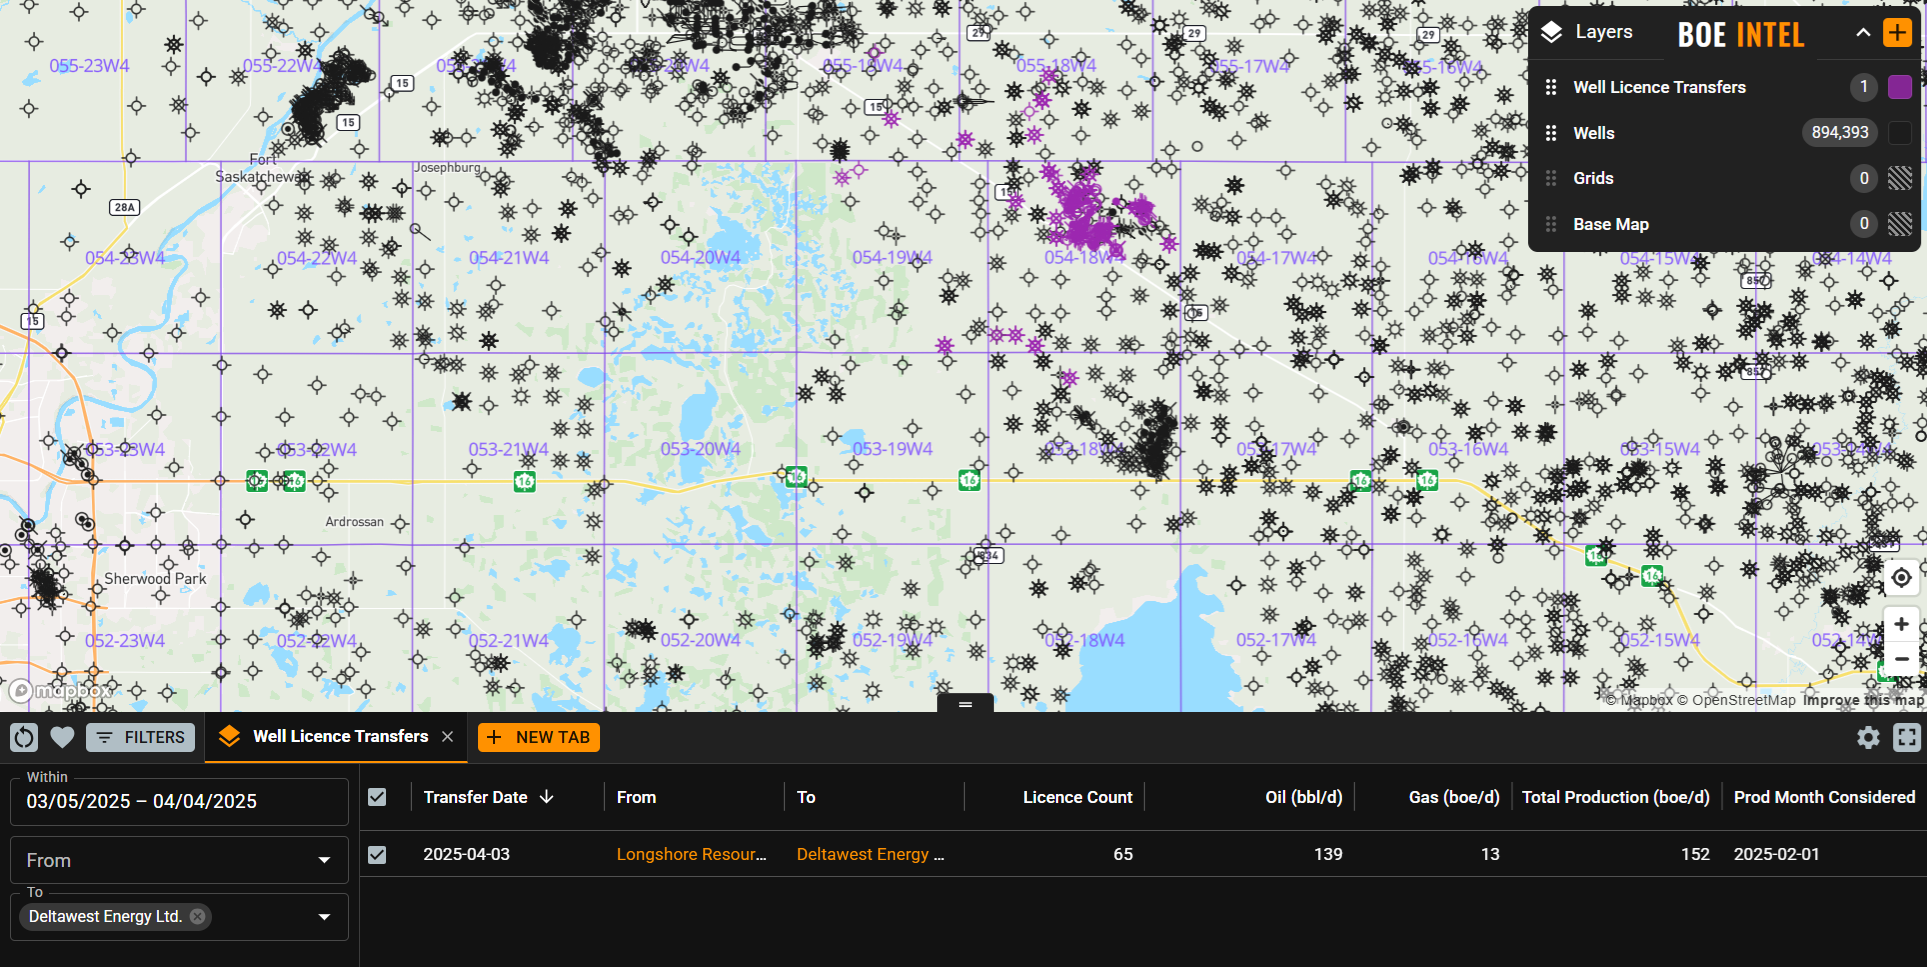Close the Well Licence Transfers tab

pos(448,736)
